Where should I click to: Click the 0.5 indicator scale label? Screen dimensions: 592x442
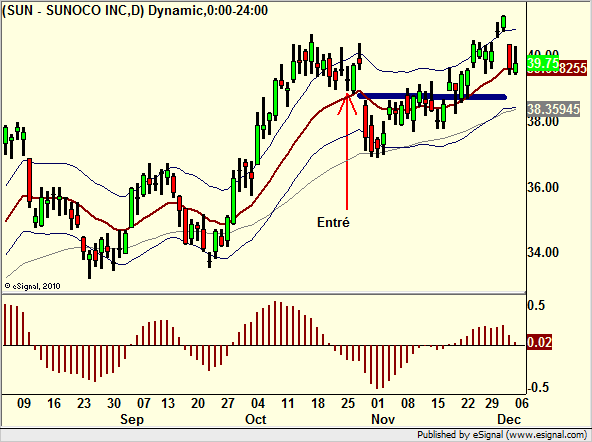536,305
